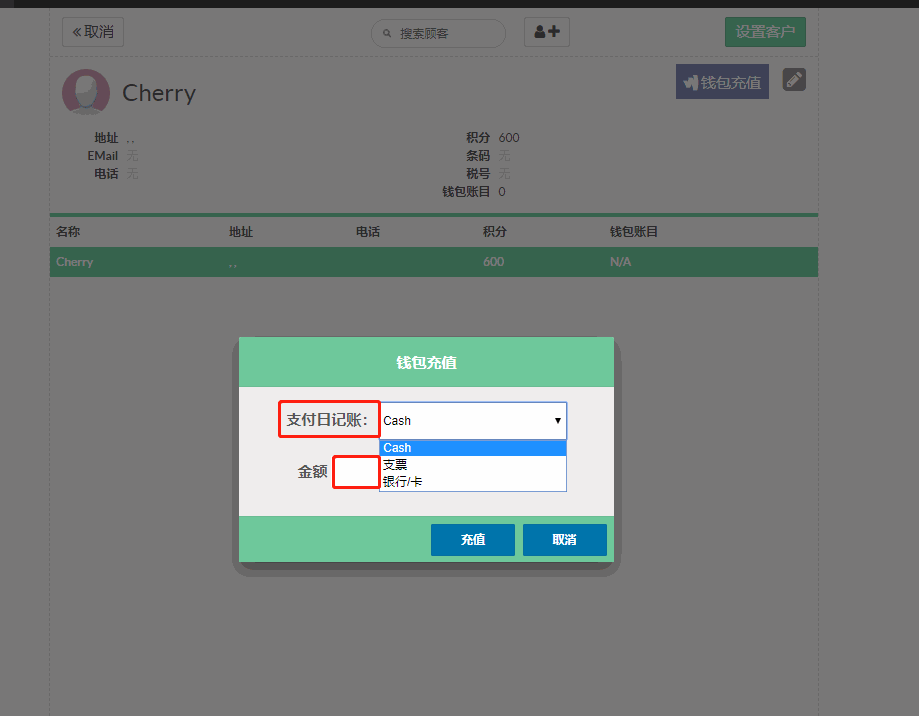This screenshot has height=716, width=919.
Task: Click the 名称 column header
Action: (x=68, y=232)
